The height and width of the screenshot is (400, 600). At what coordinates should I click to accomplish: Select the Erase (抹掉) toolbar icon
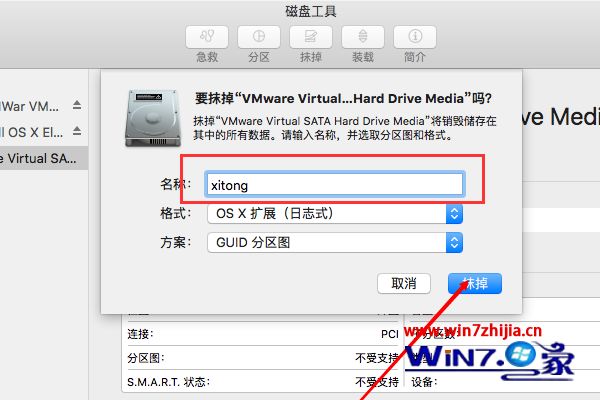(x=311, y=37)
